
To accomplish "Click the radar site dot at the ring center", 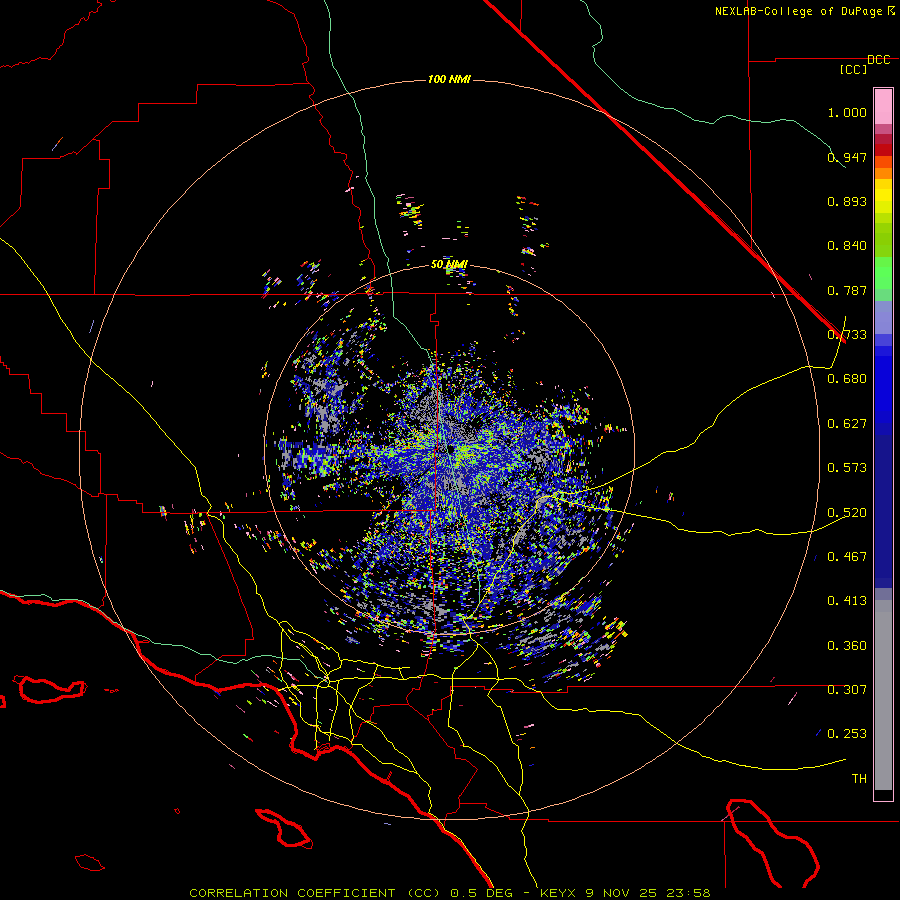I will coord(451,449).
